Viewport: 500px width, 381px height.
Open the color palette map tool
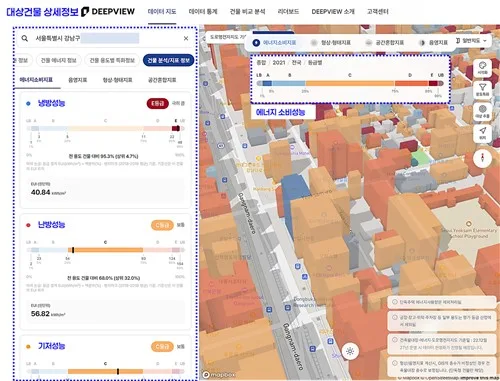(482, 68)
